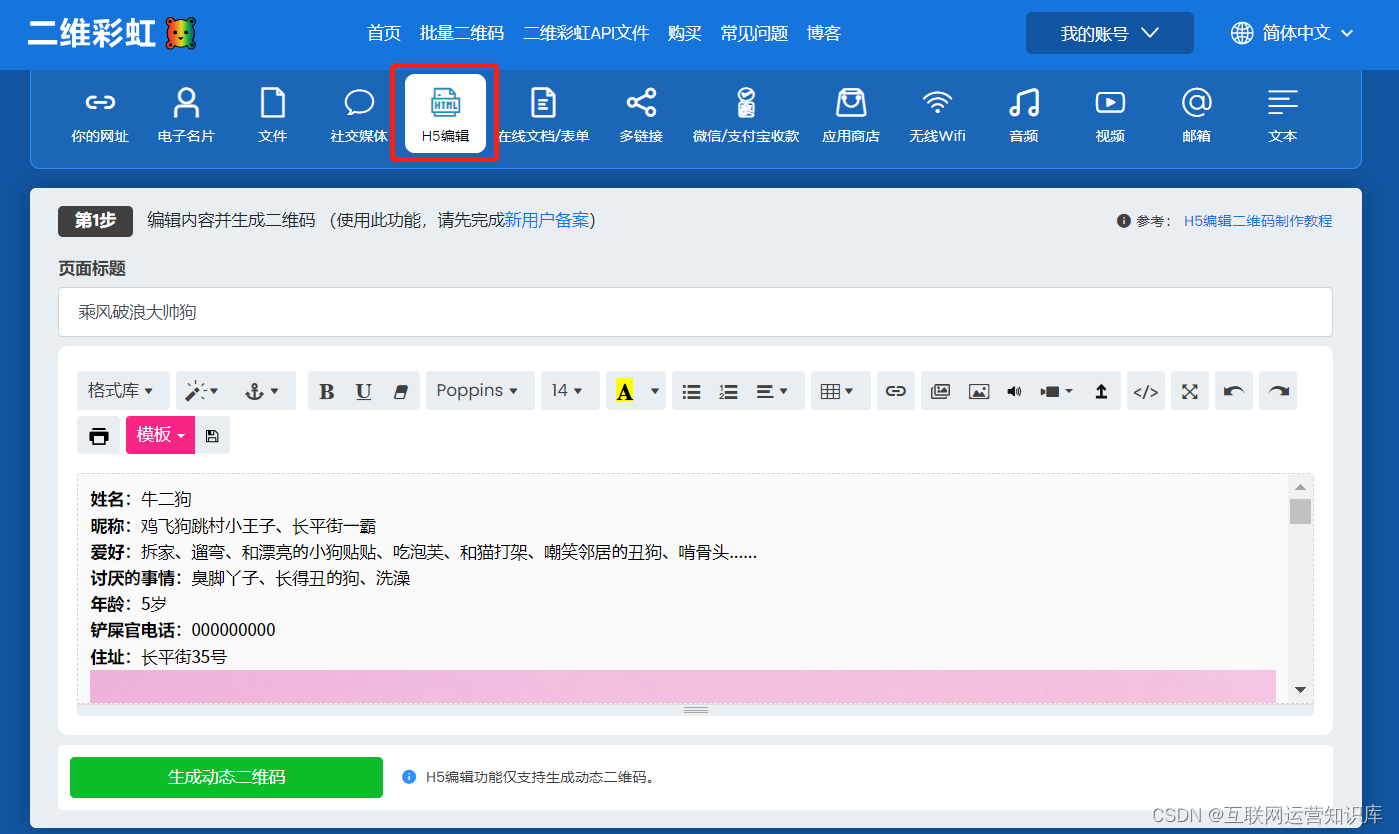Select the 应用商店 (app store) QR type
This screenshot has width=1399, height=834.
click(851, 114)
